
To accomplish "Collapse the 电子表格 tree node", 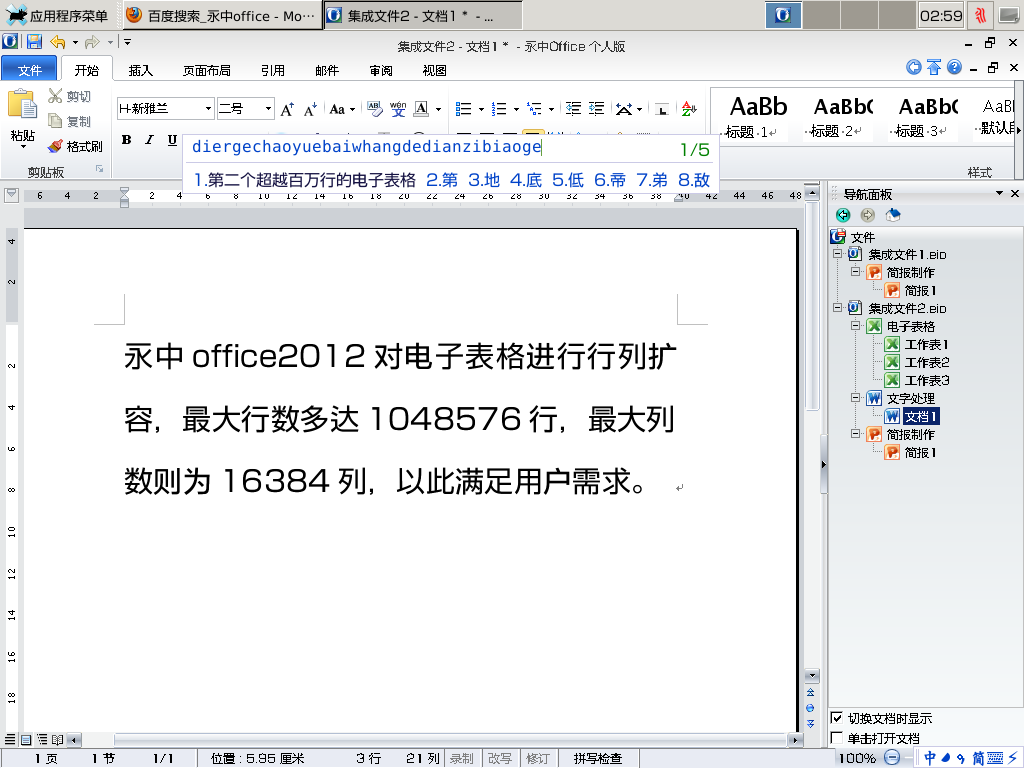I will click(856, 325).
